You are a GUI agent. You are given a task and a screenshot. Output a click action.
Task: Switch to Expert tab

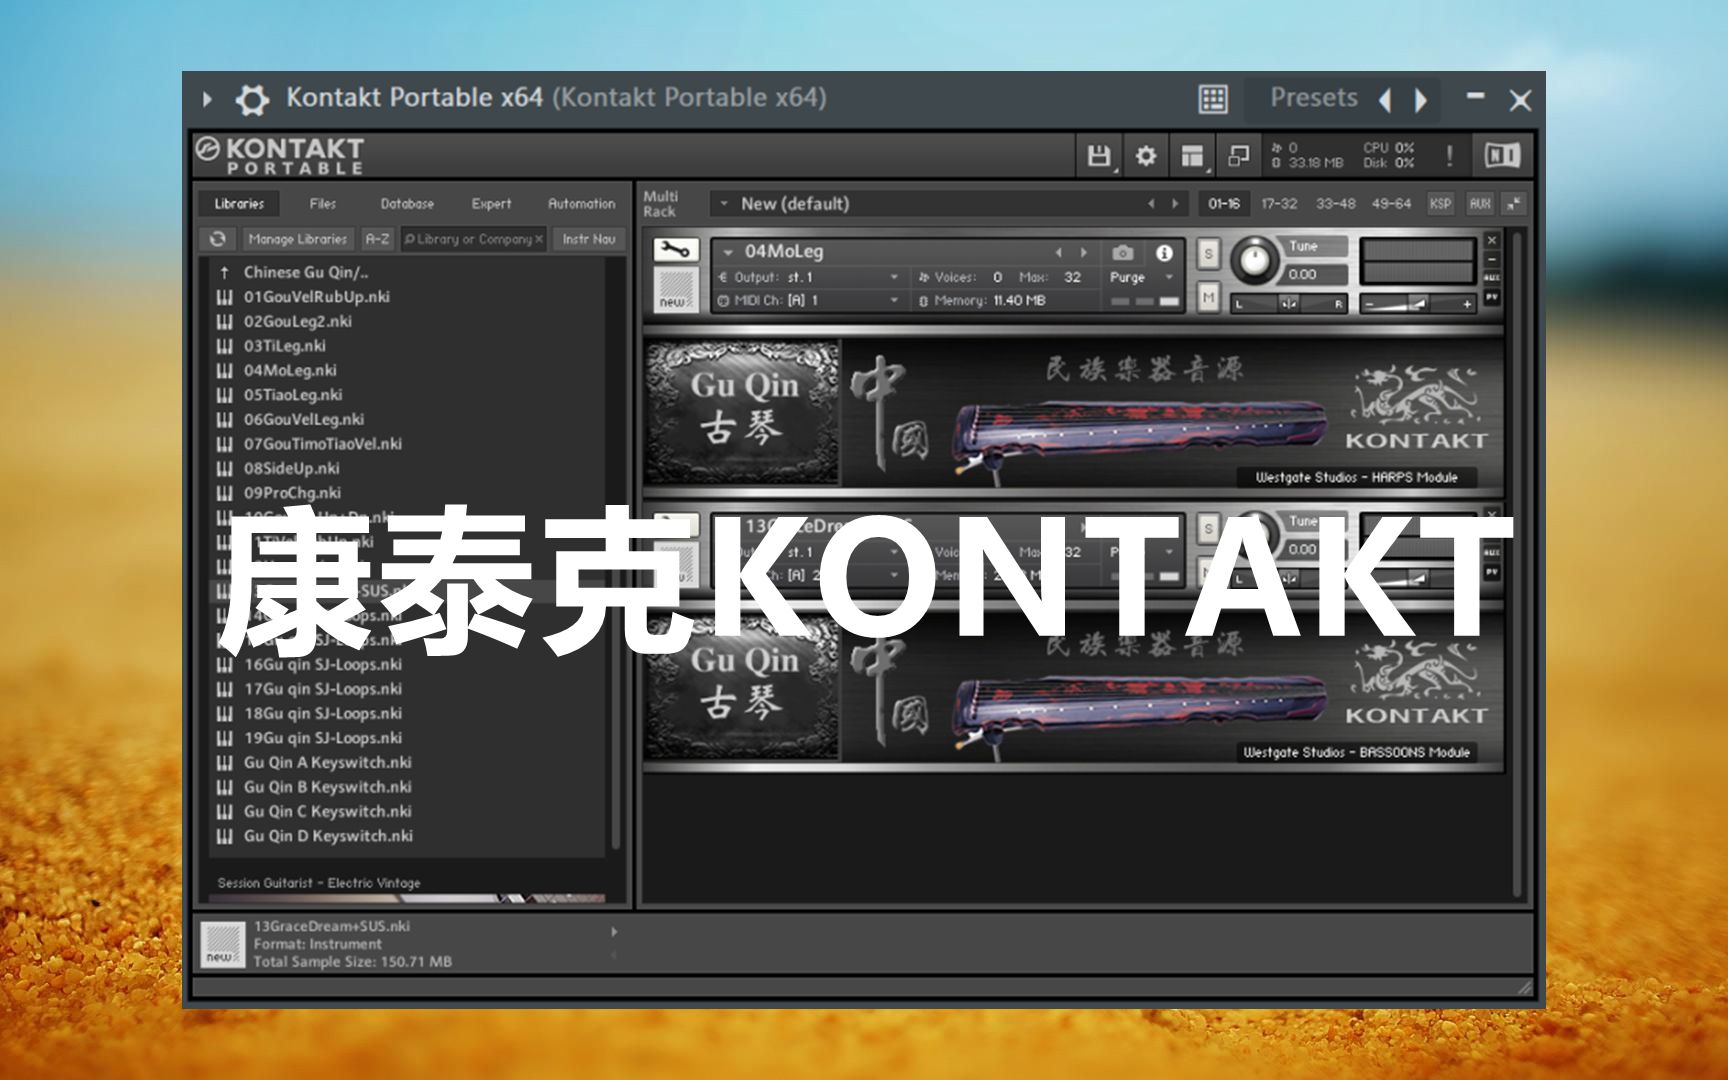(x=491, y=203)
